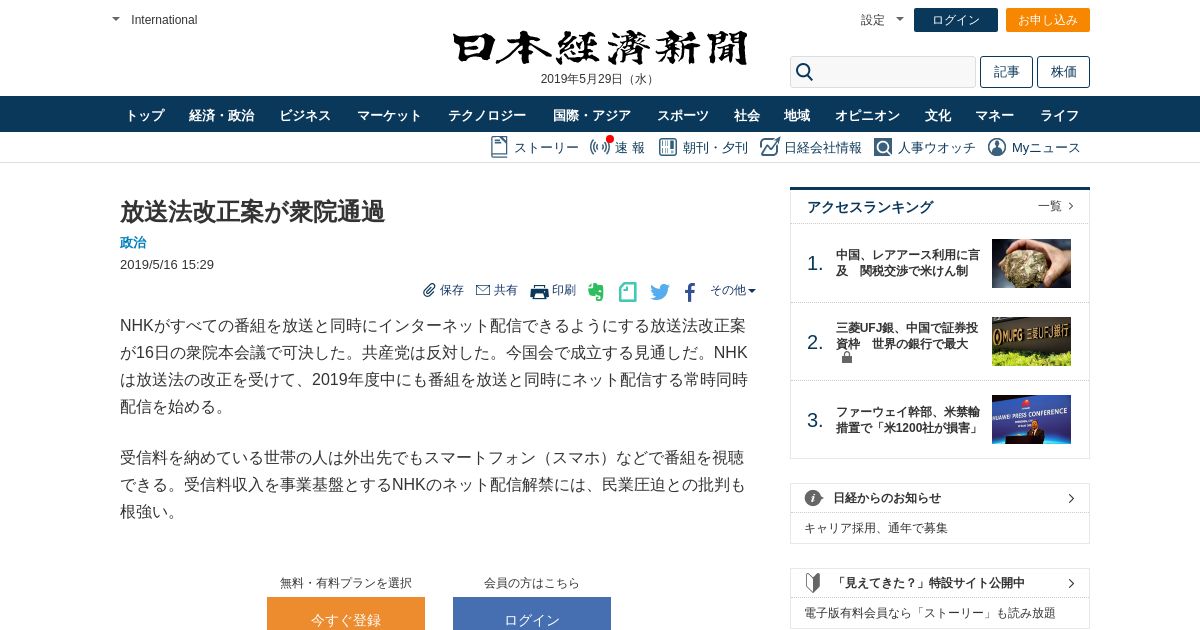
Task: Click the Myニュース person icon
Action: [x=997, y=147]
